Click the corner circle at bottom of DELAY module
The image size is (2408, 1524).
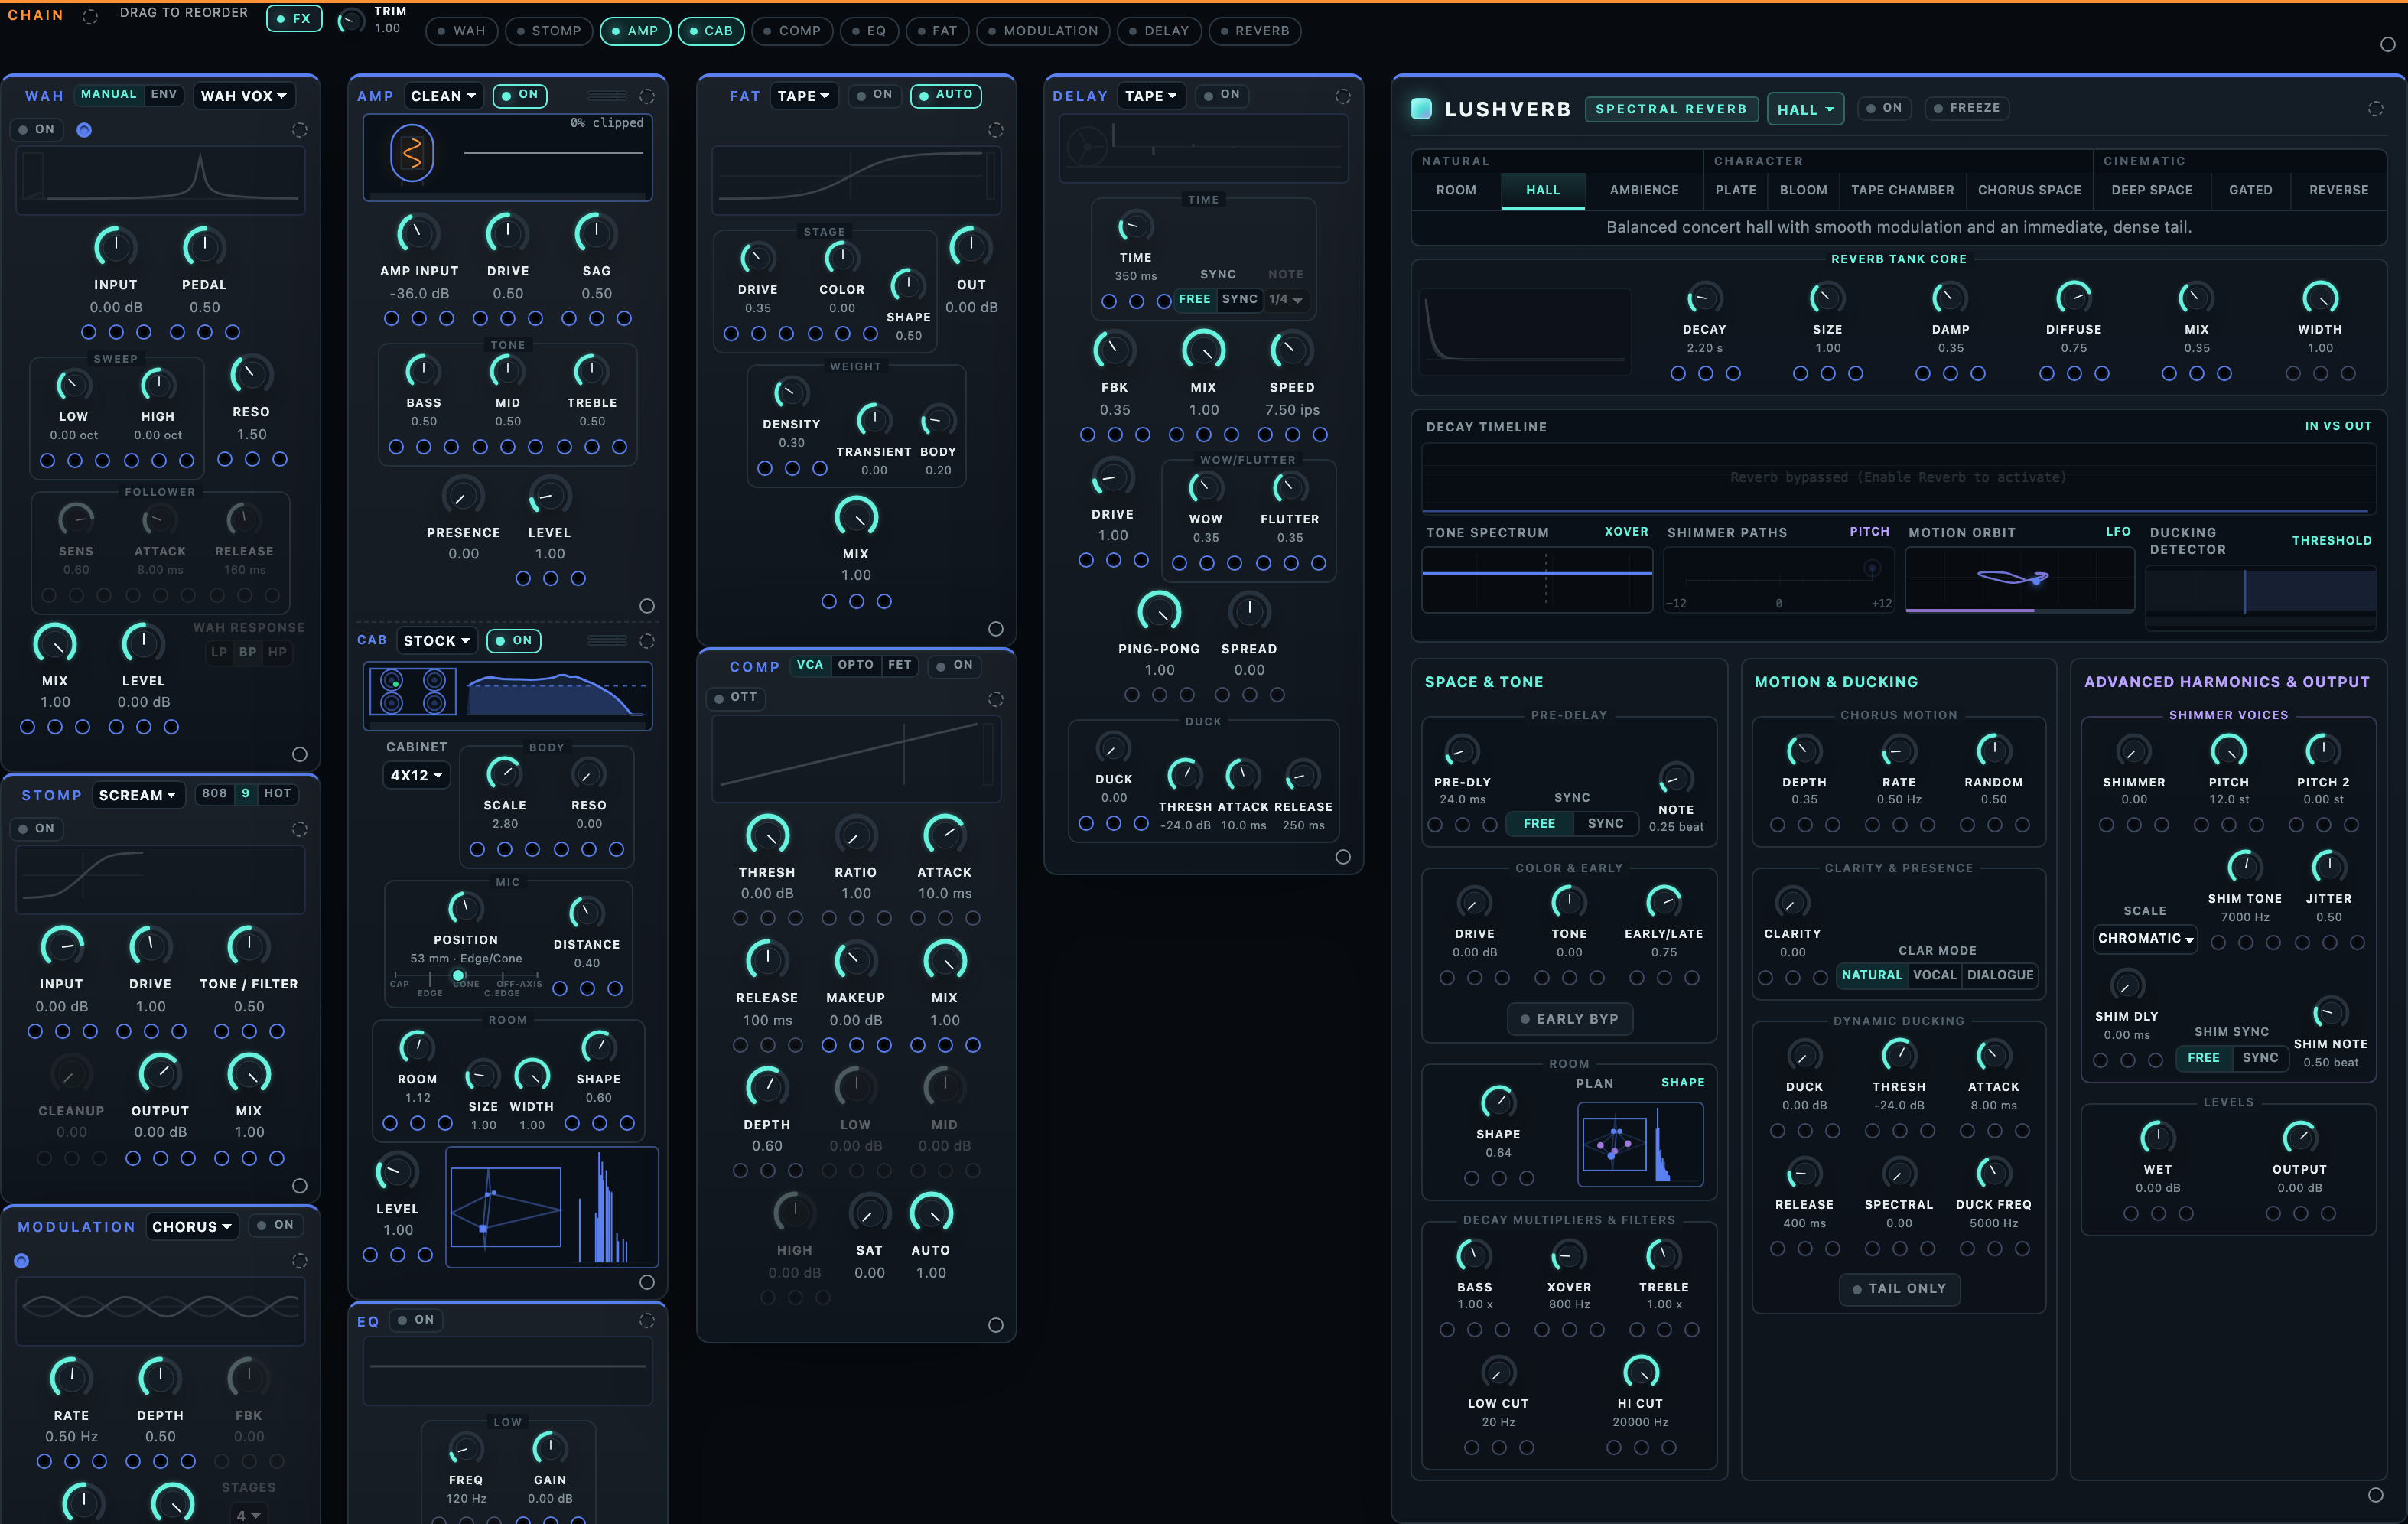coord(1343,856)
